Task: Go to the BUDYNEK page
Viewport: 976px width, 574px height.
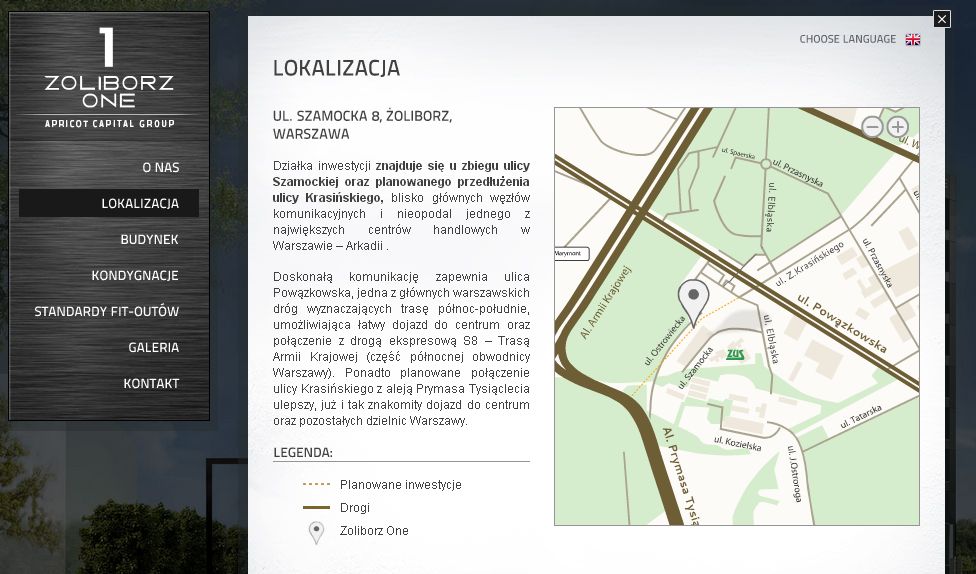Action: coord(149,239)
